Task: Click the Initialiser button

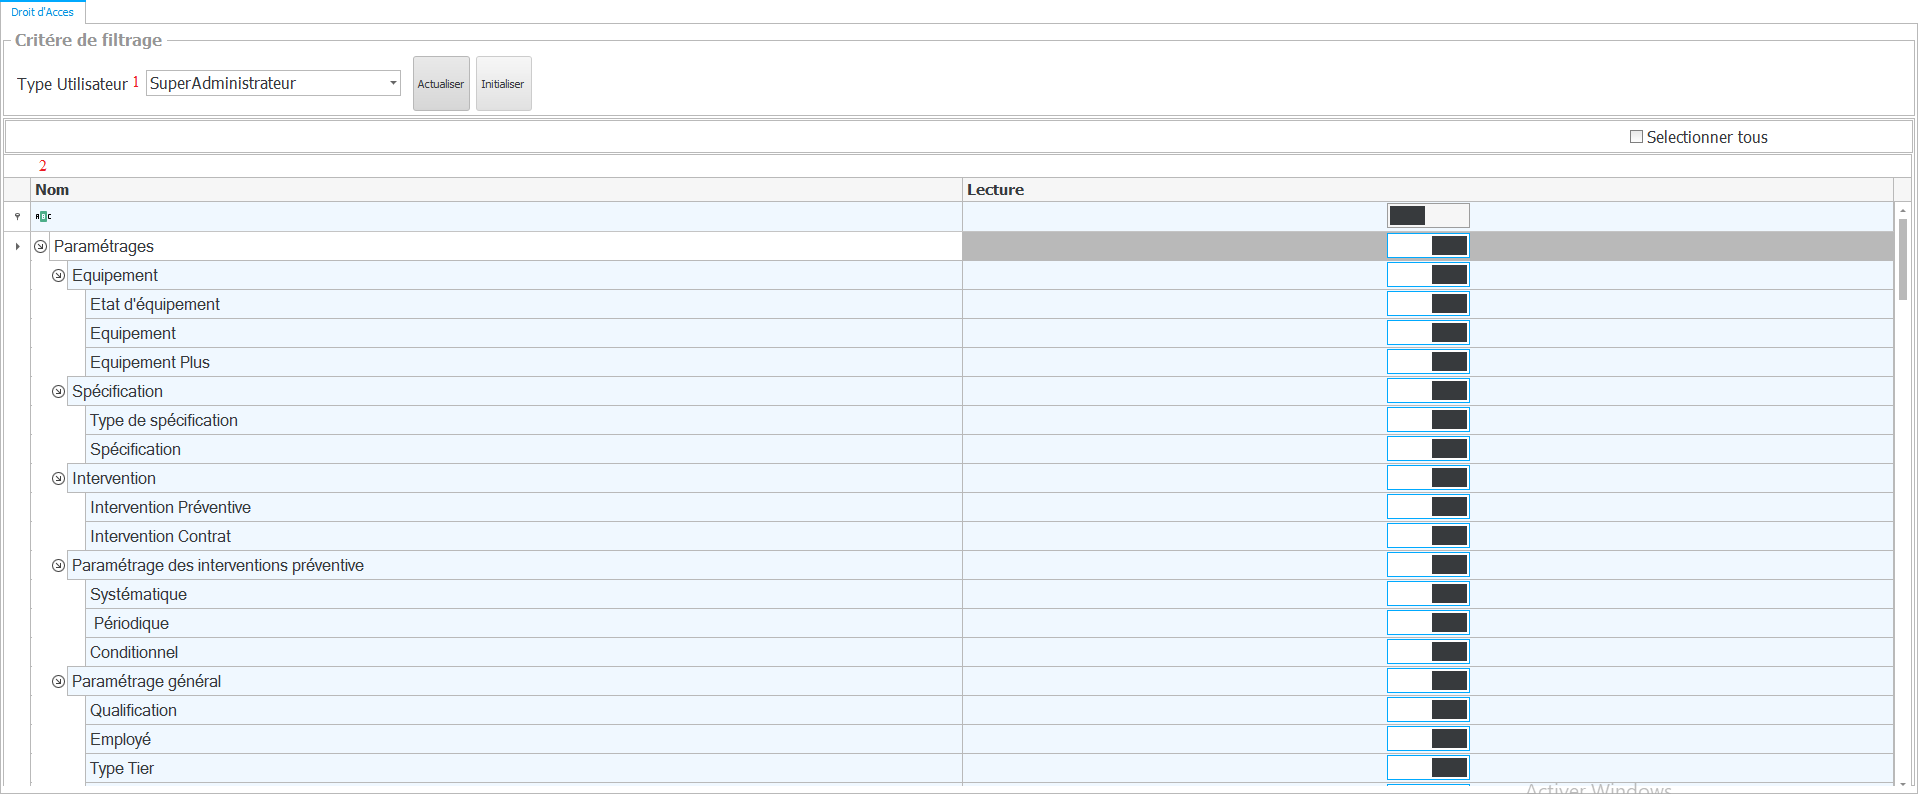Action: (x=503, y=84)
